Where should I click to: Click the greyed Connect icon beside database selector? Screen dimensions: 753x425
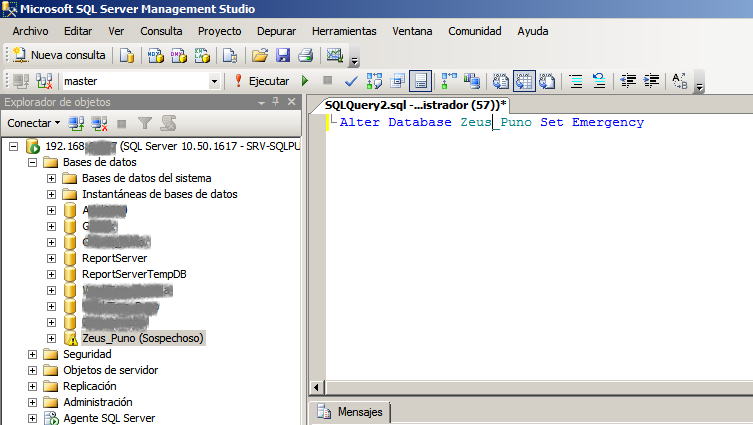(x=21, y=81)
